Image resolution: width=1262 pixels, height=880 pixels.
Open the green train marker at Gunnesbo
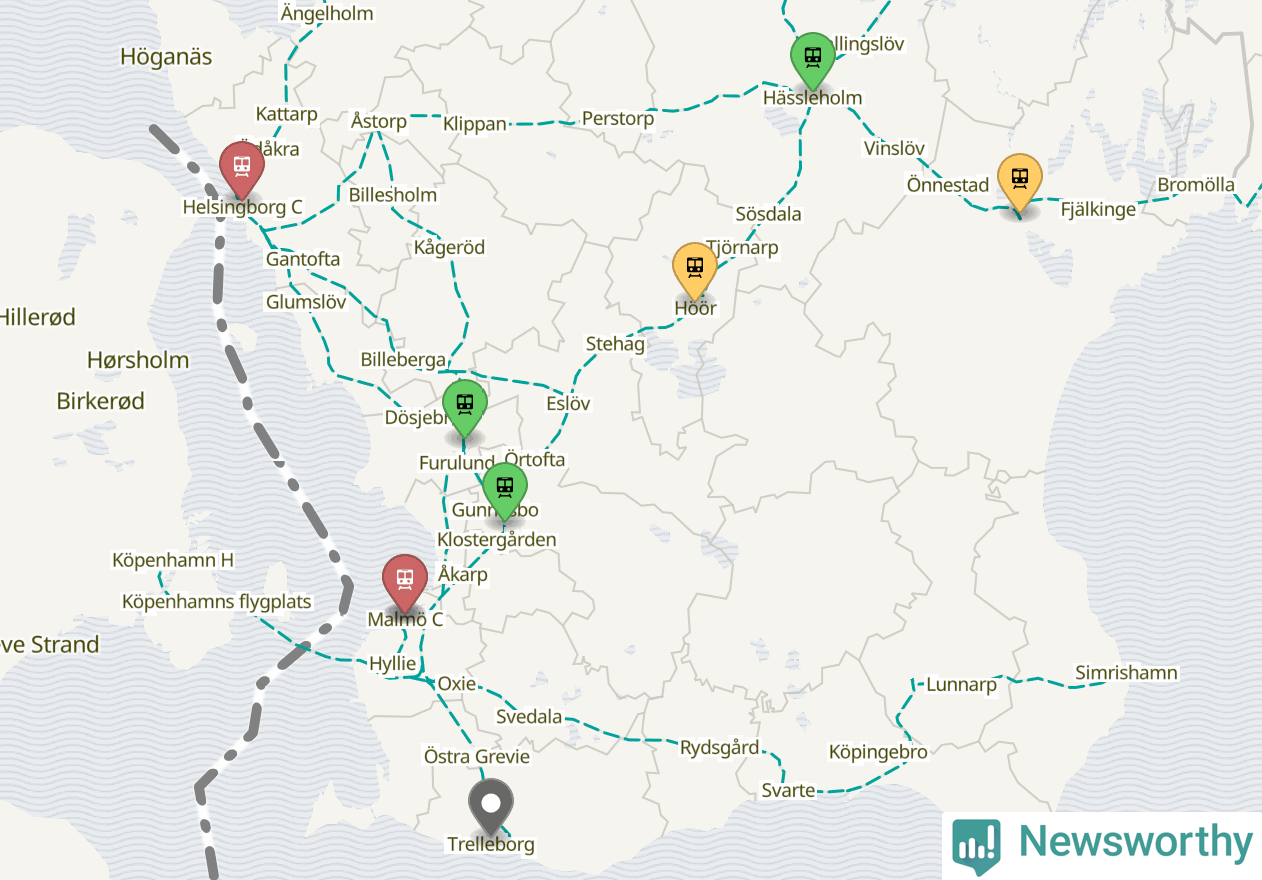click(505, 490)
